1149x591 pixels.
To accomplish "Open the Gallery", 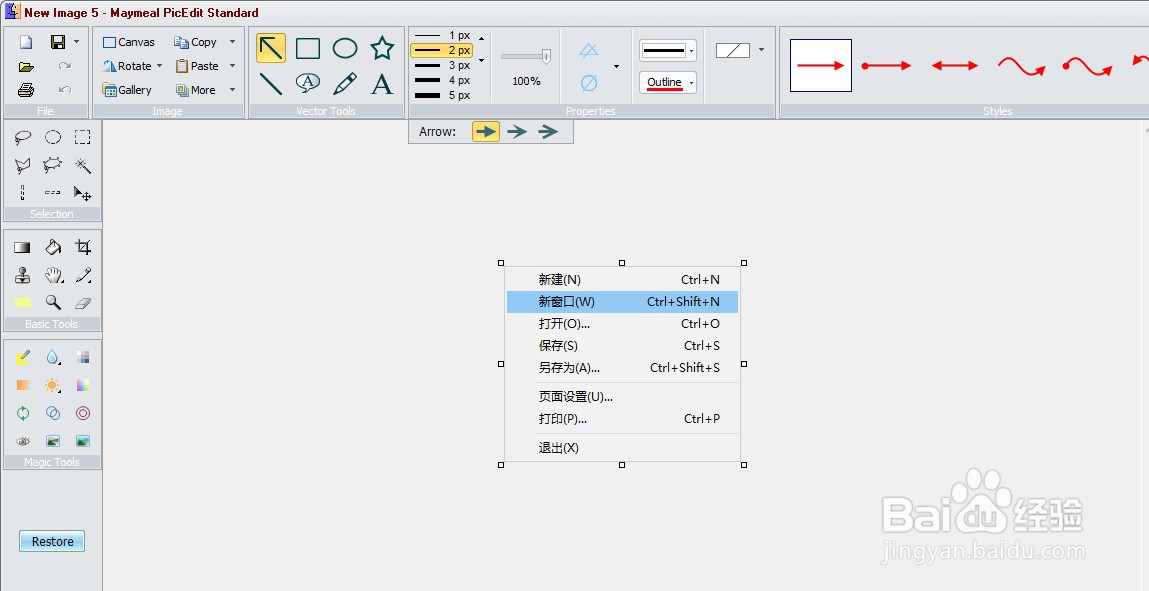I will 128,90.
